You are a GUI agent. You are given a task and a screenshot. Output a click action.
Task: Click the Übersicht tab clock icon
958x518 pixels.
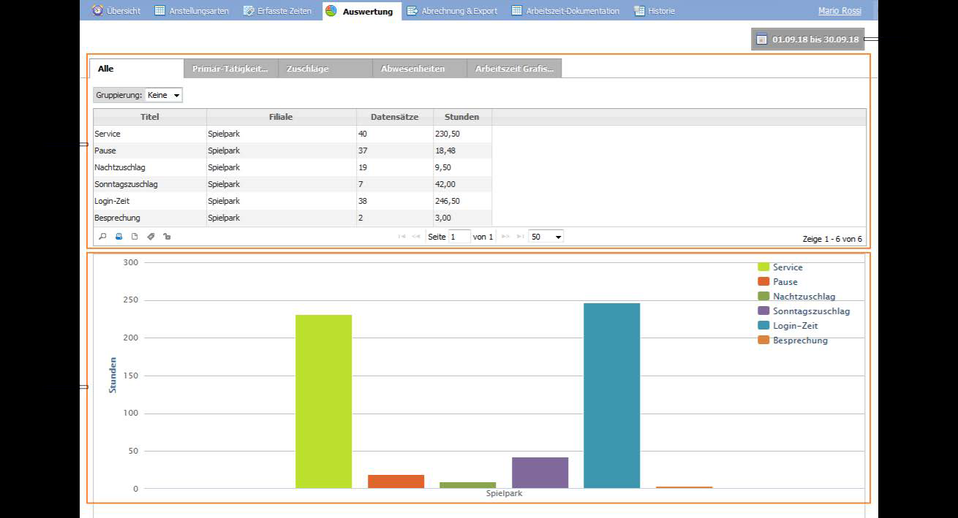pos(98,10)
